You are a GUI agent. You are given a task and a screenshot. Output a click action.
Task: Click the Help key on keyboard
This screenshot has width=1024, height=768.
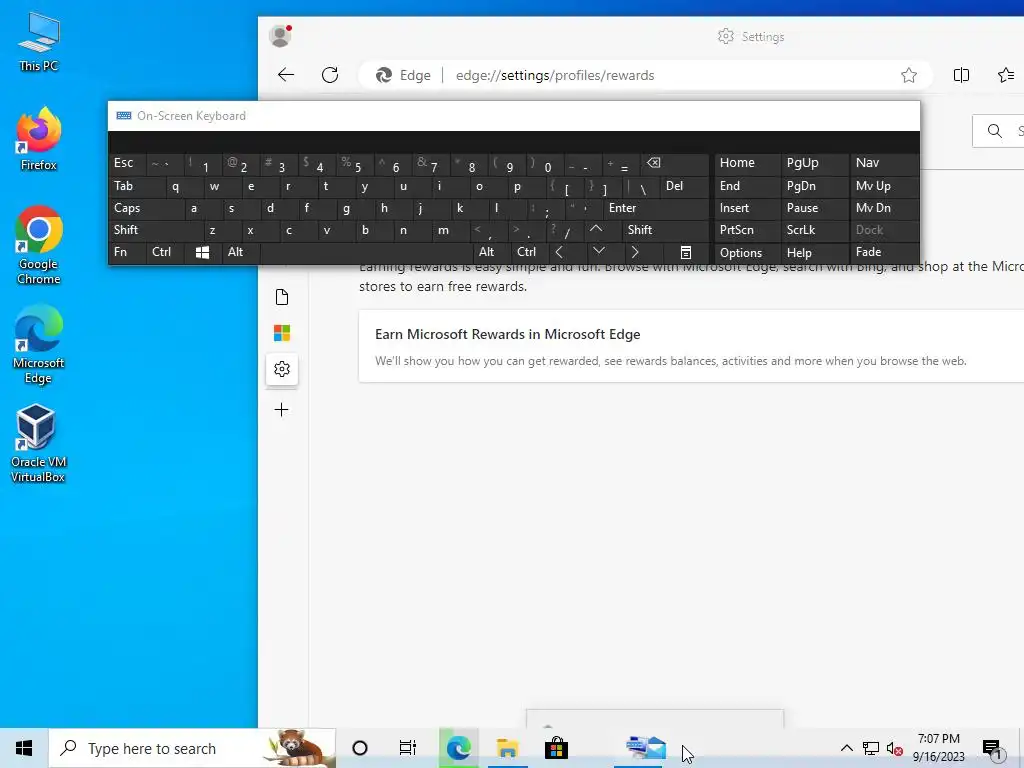pos(814,253)
